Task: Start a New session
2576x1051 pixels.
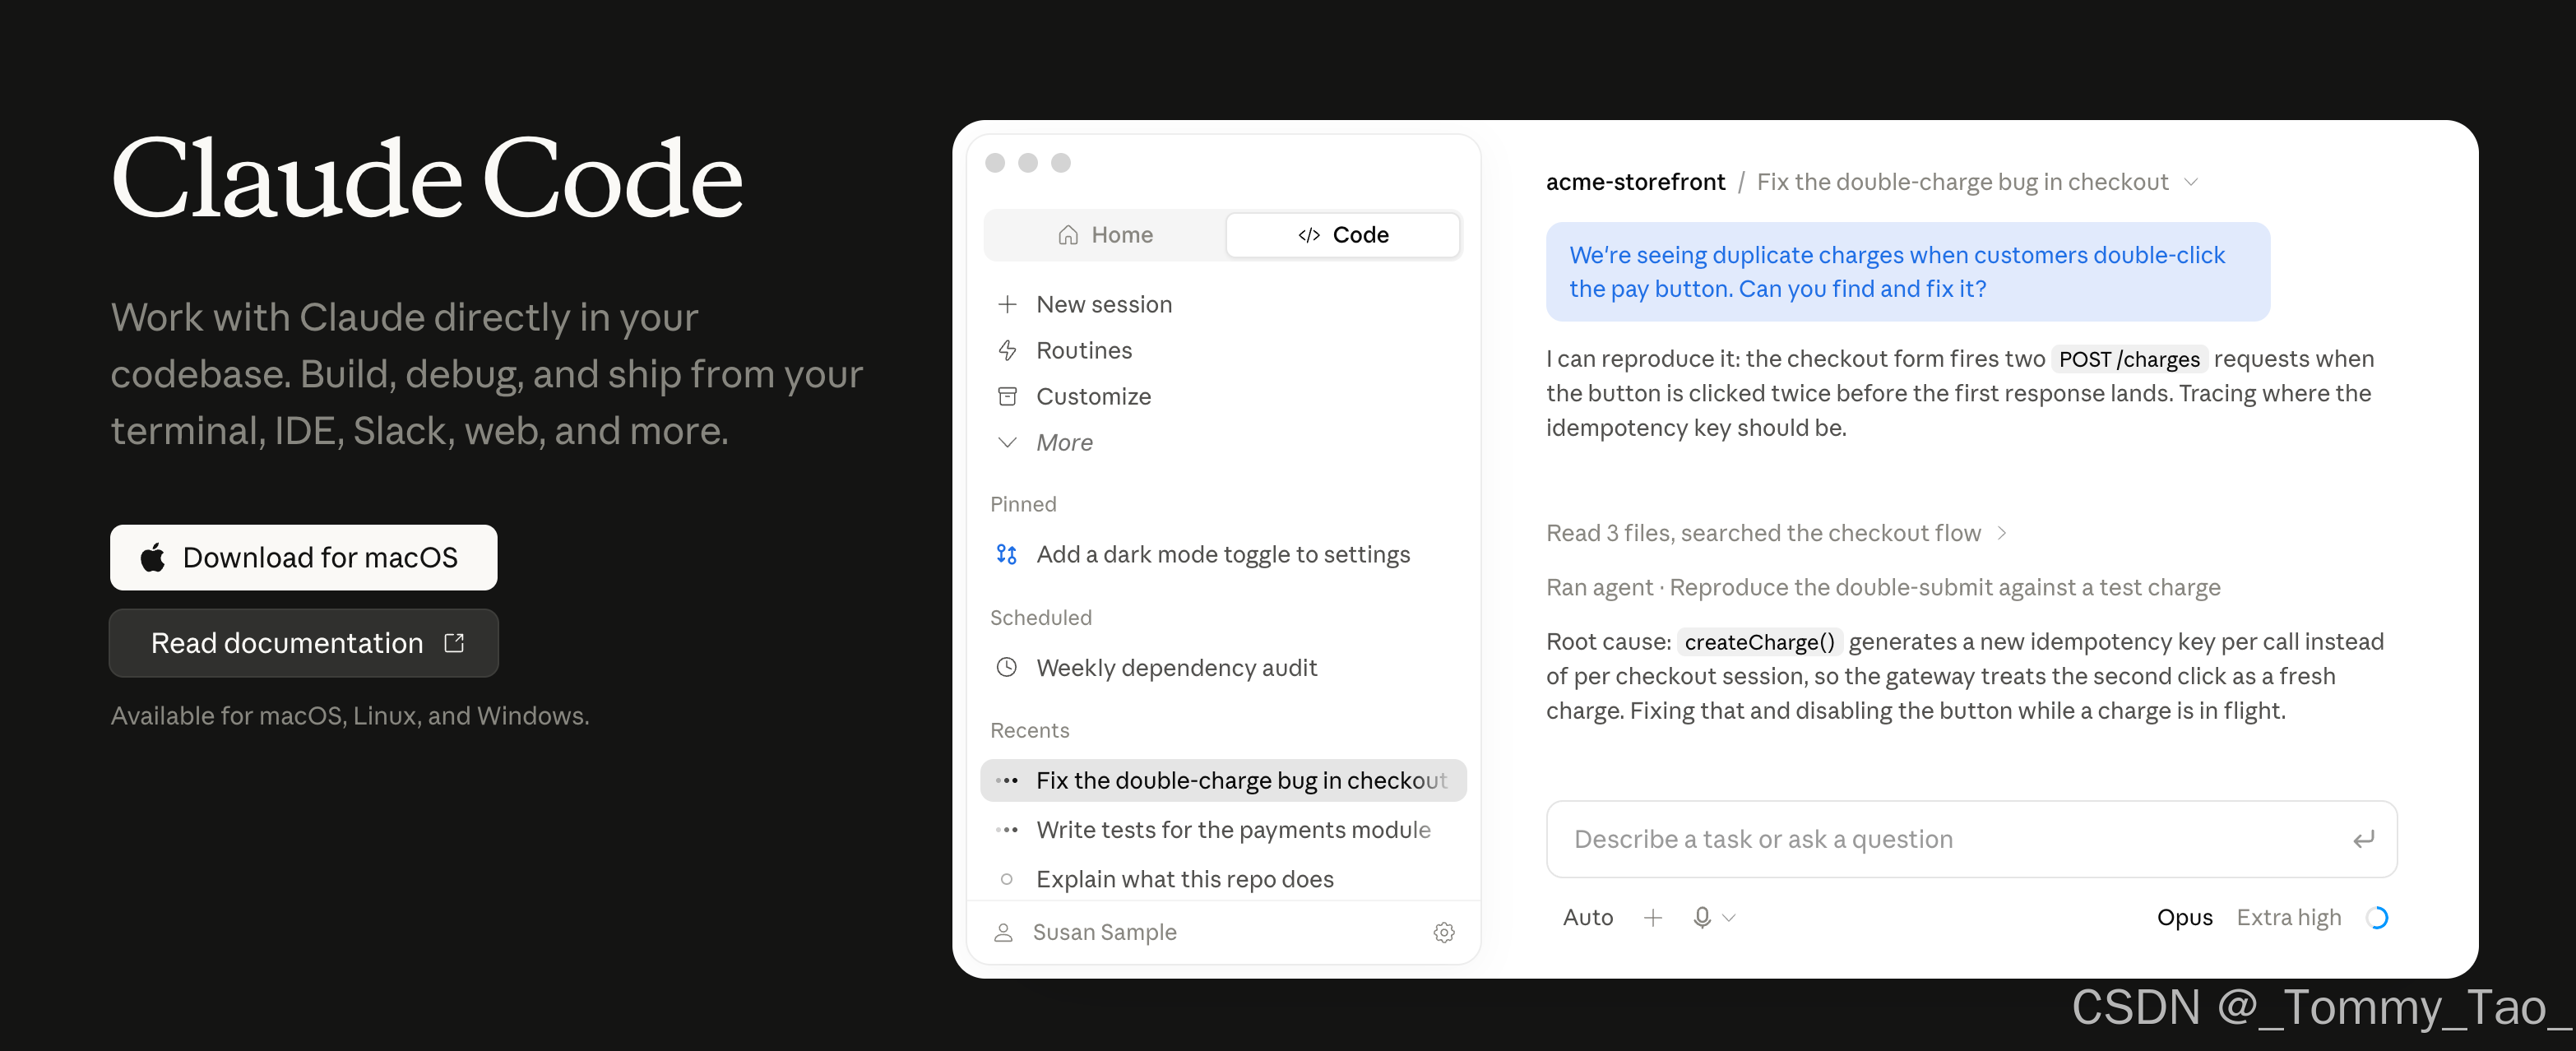Action: (x=1103, y=304)
